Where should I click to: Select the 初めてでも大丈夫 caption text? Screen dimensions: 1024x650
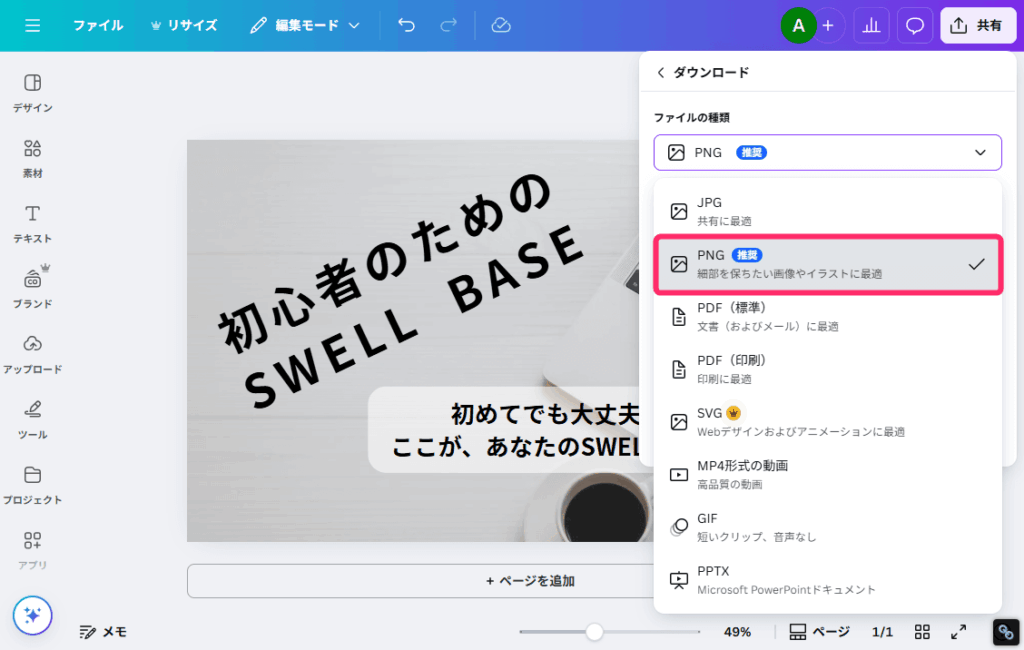545,414
